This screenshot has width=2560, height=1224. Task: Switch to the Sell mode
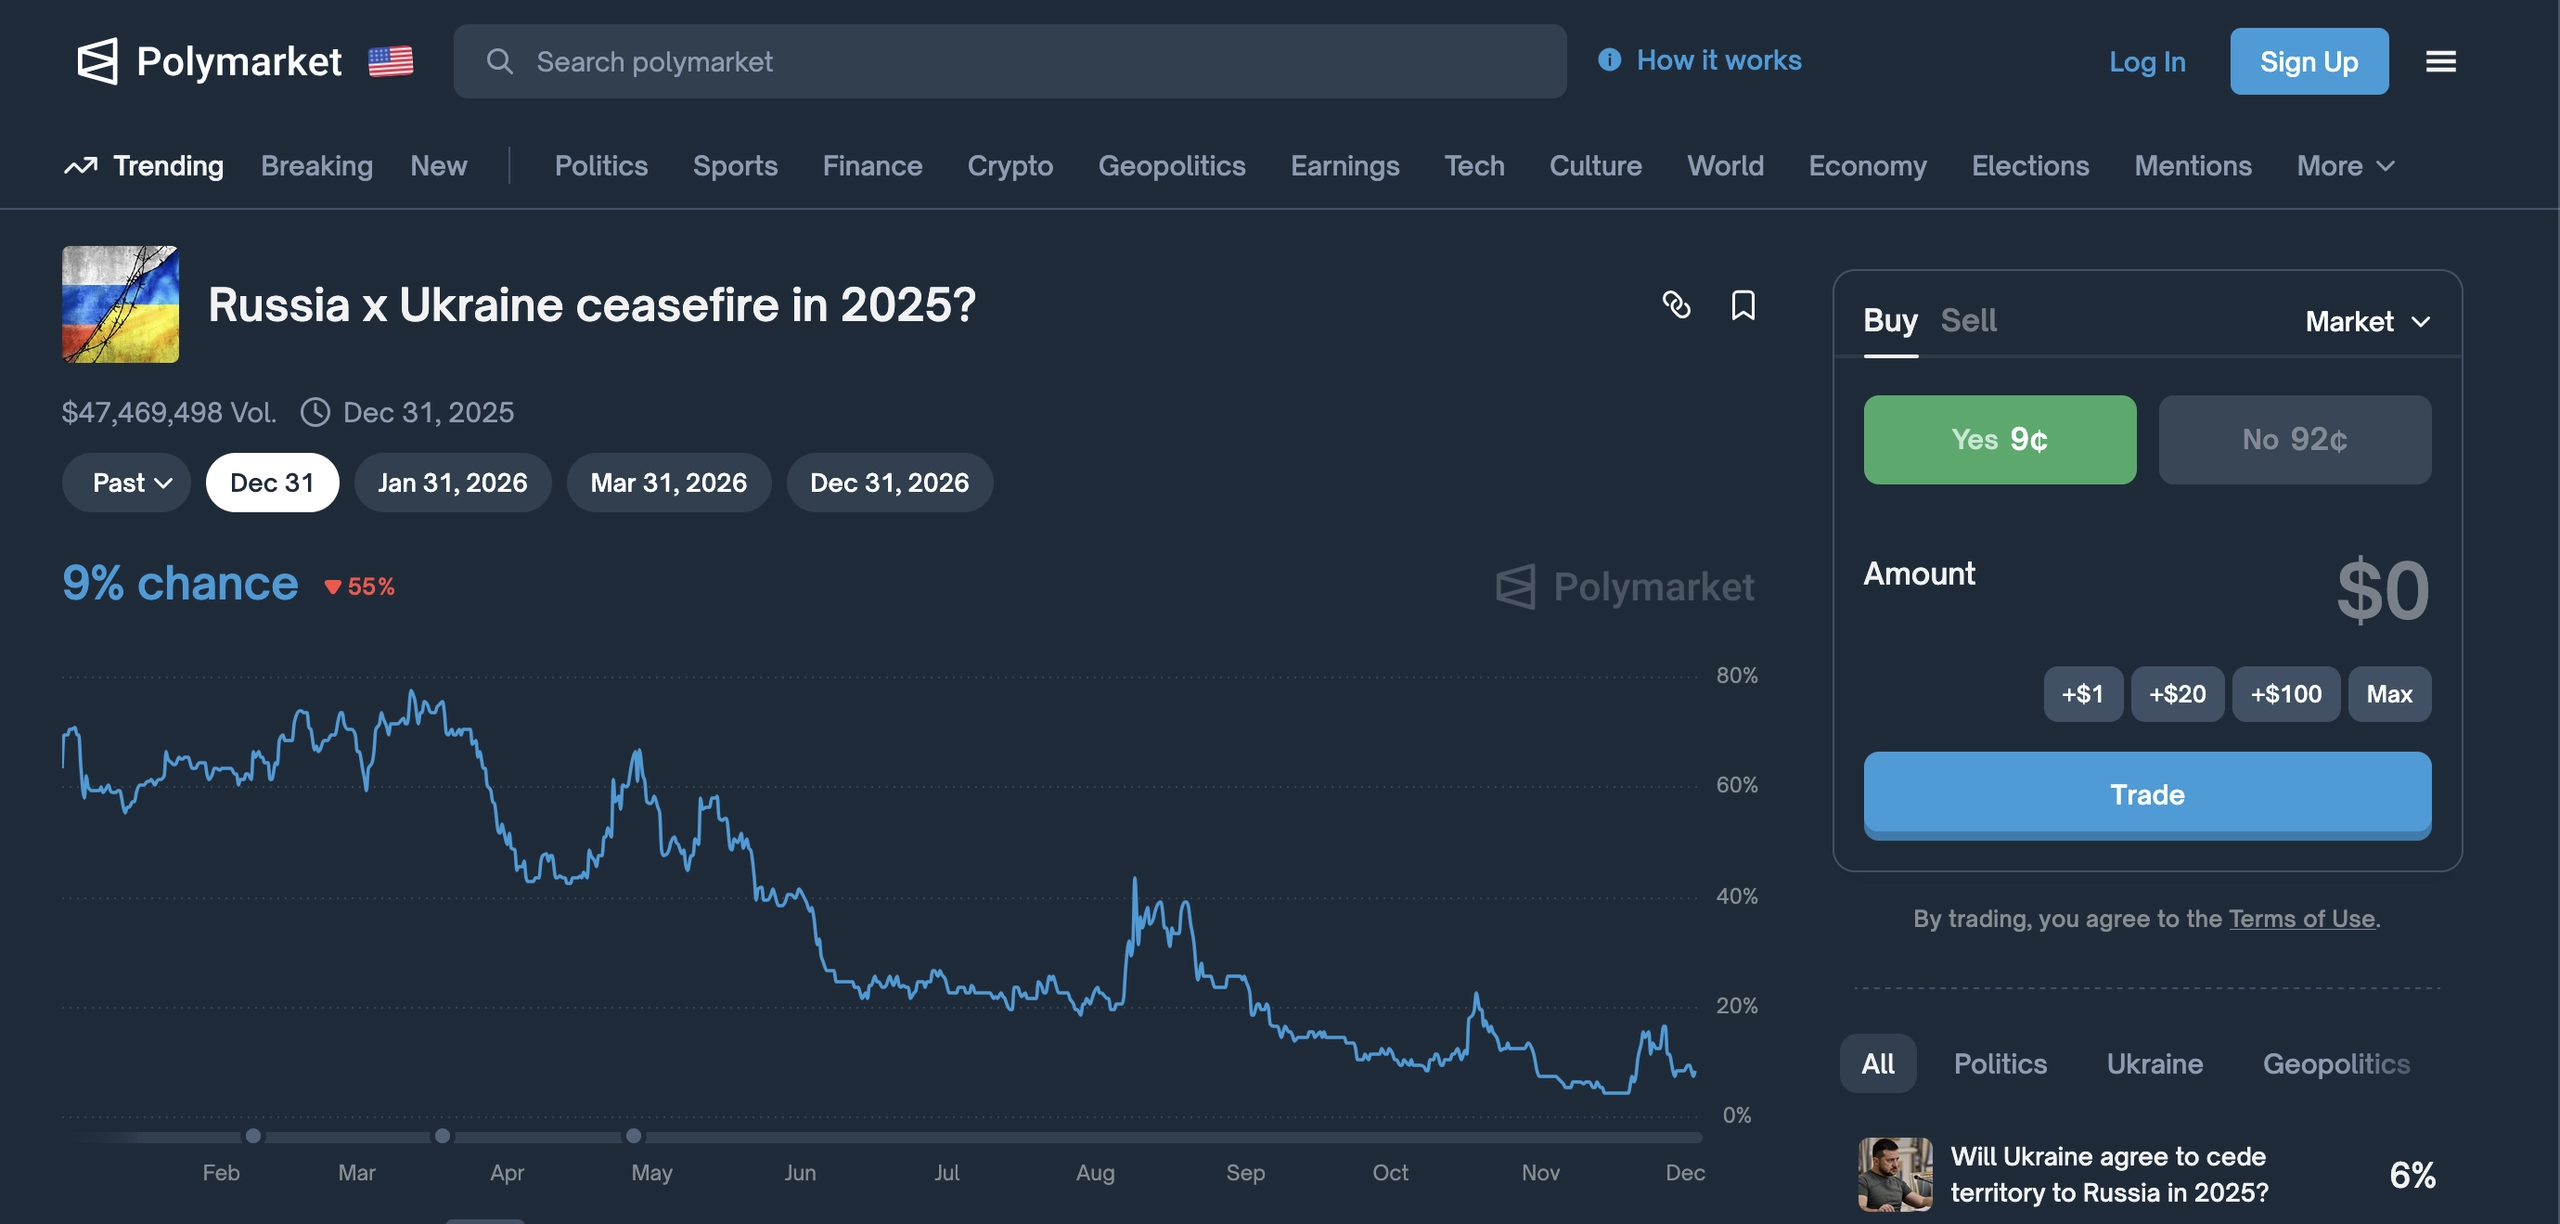pos(1968,321)
